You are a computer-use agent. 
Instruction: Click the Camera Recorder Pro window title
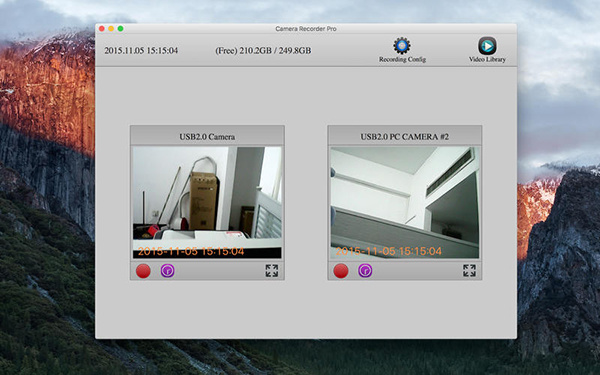(x=306, y=29)
